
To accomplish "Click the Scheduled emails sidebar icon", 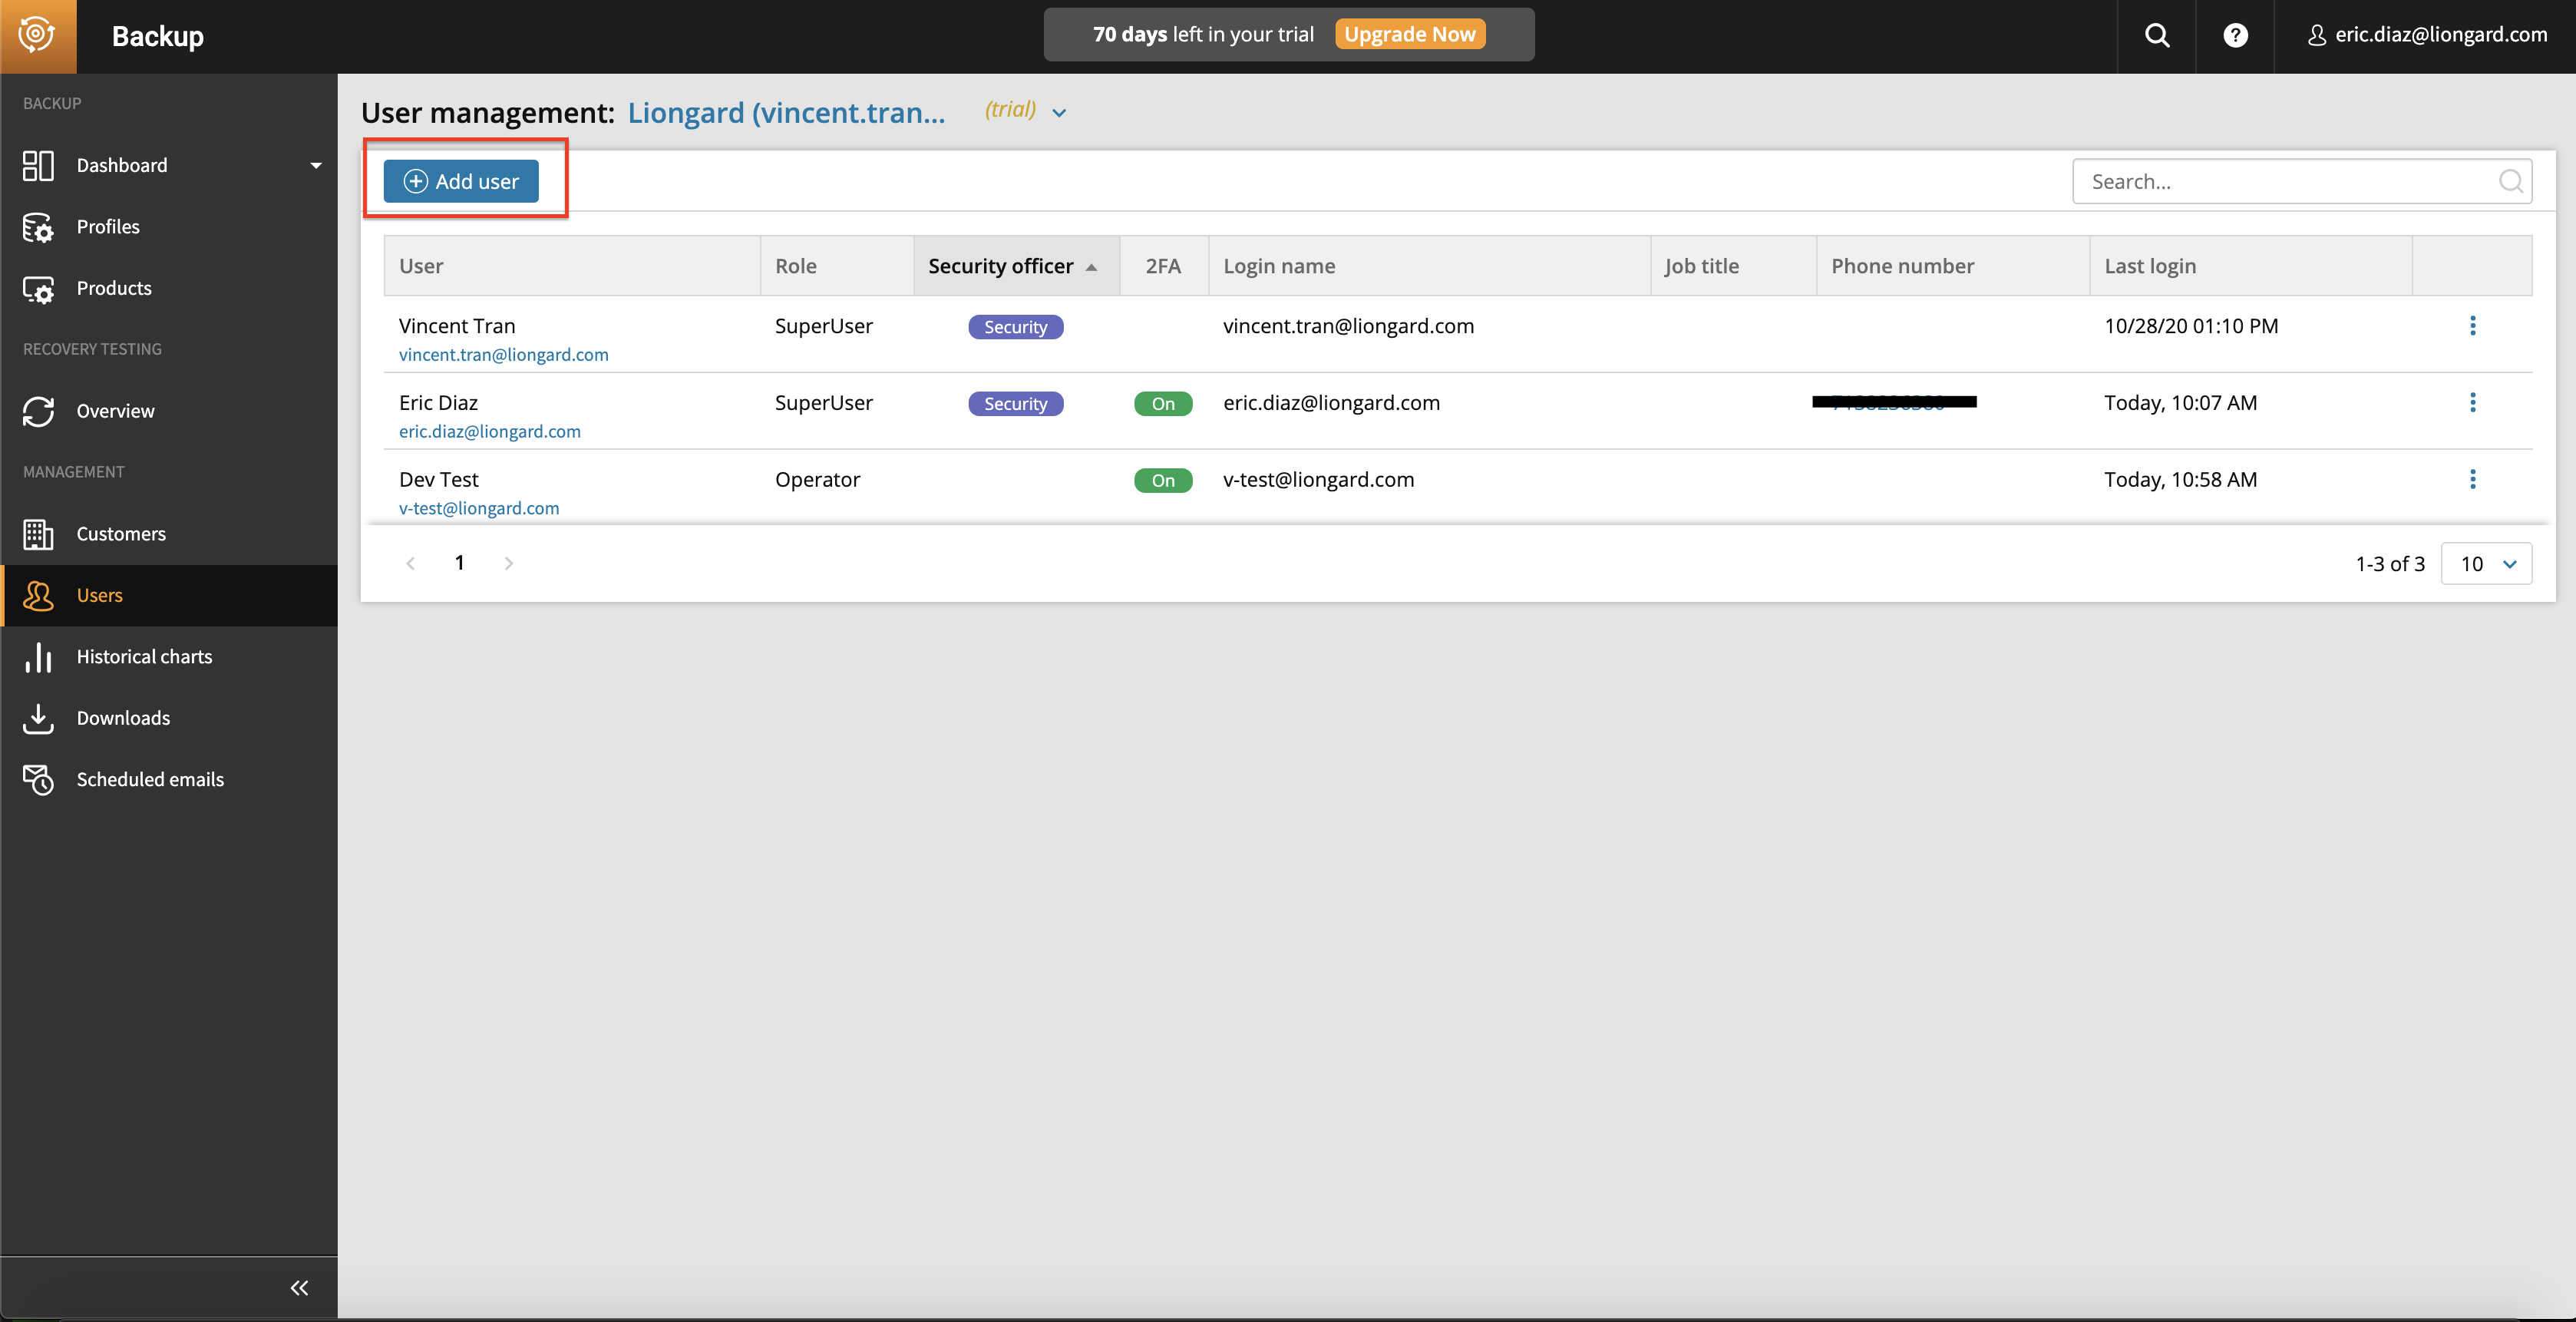I will click(x=38, y=780).
